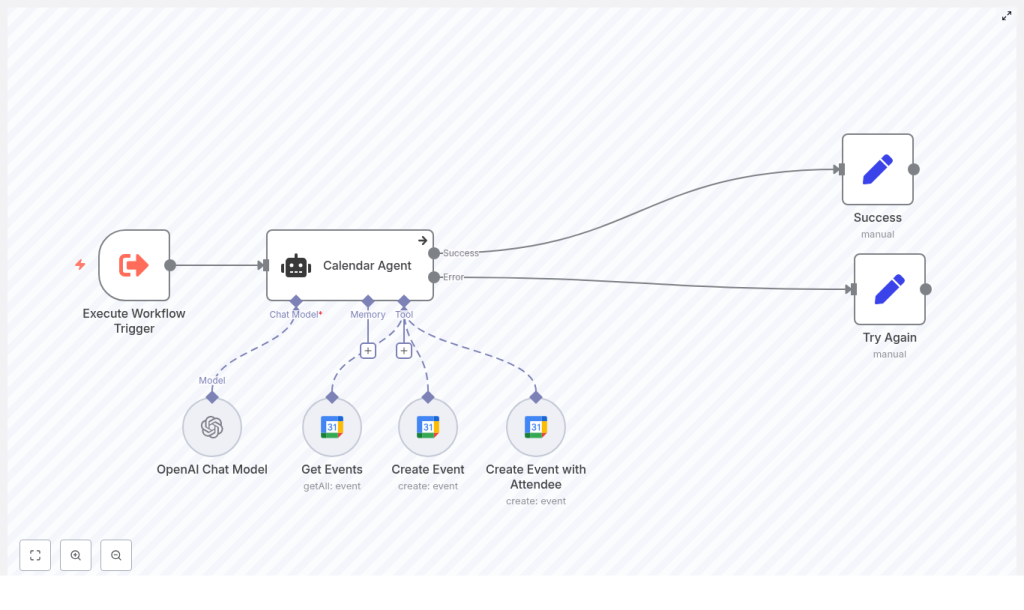Open the Success manual edit node
The width and height of the screenshot is (1024, 610).
(877, 168)
